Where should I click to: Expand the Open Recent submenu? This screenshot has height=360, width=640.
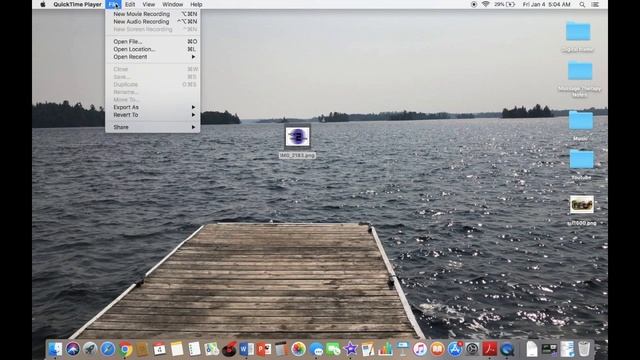point(153,57)
